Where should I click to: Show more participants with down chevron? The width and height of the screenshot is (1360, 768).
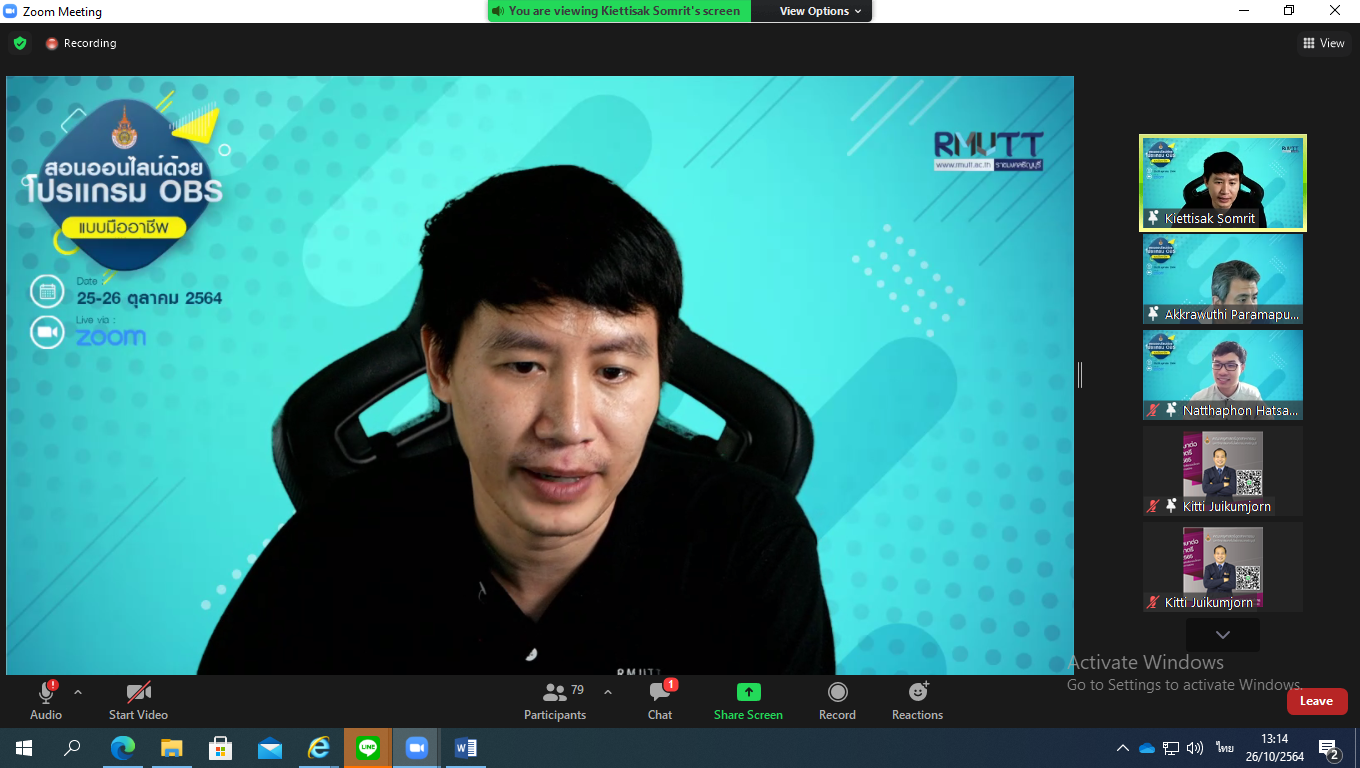pos(1223,635)
